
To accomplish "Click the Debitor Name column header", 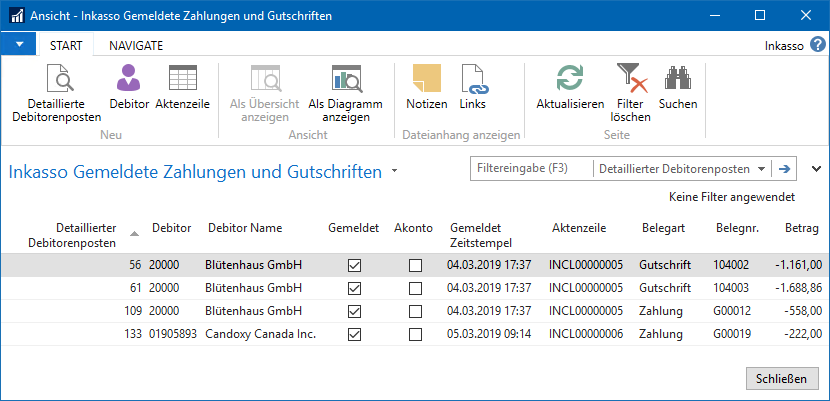I will point(245,229).
